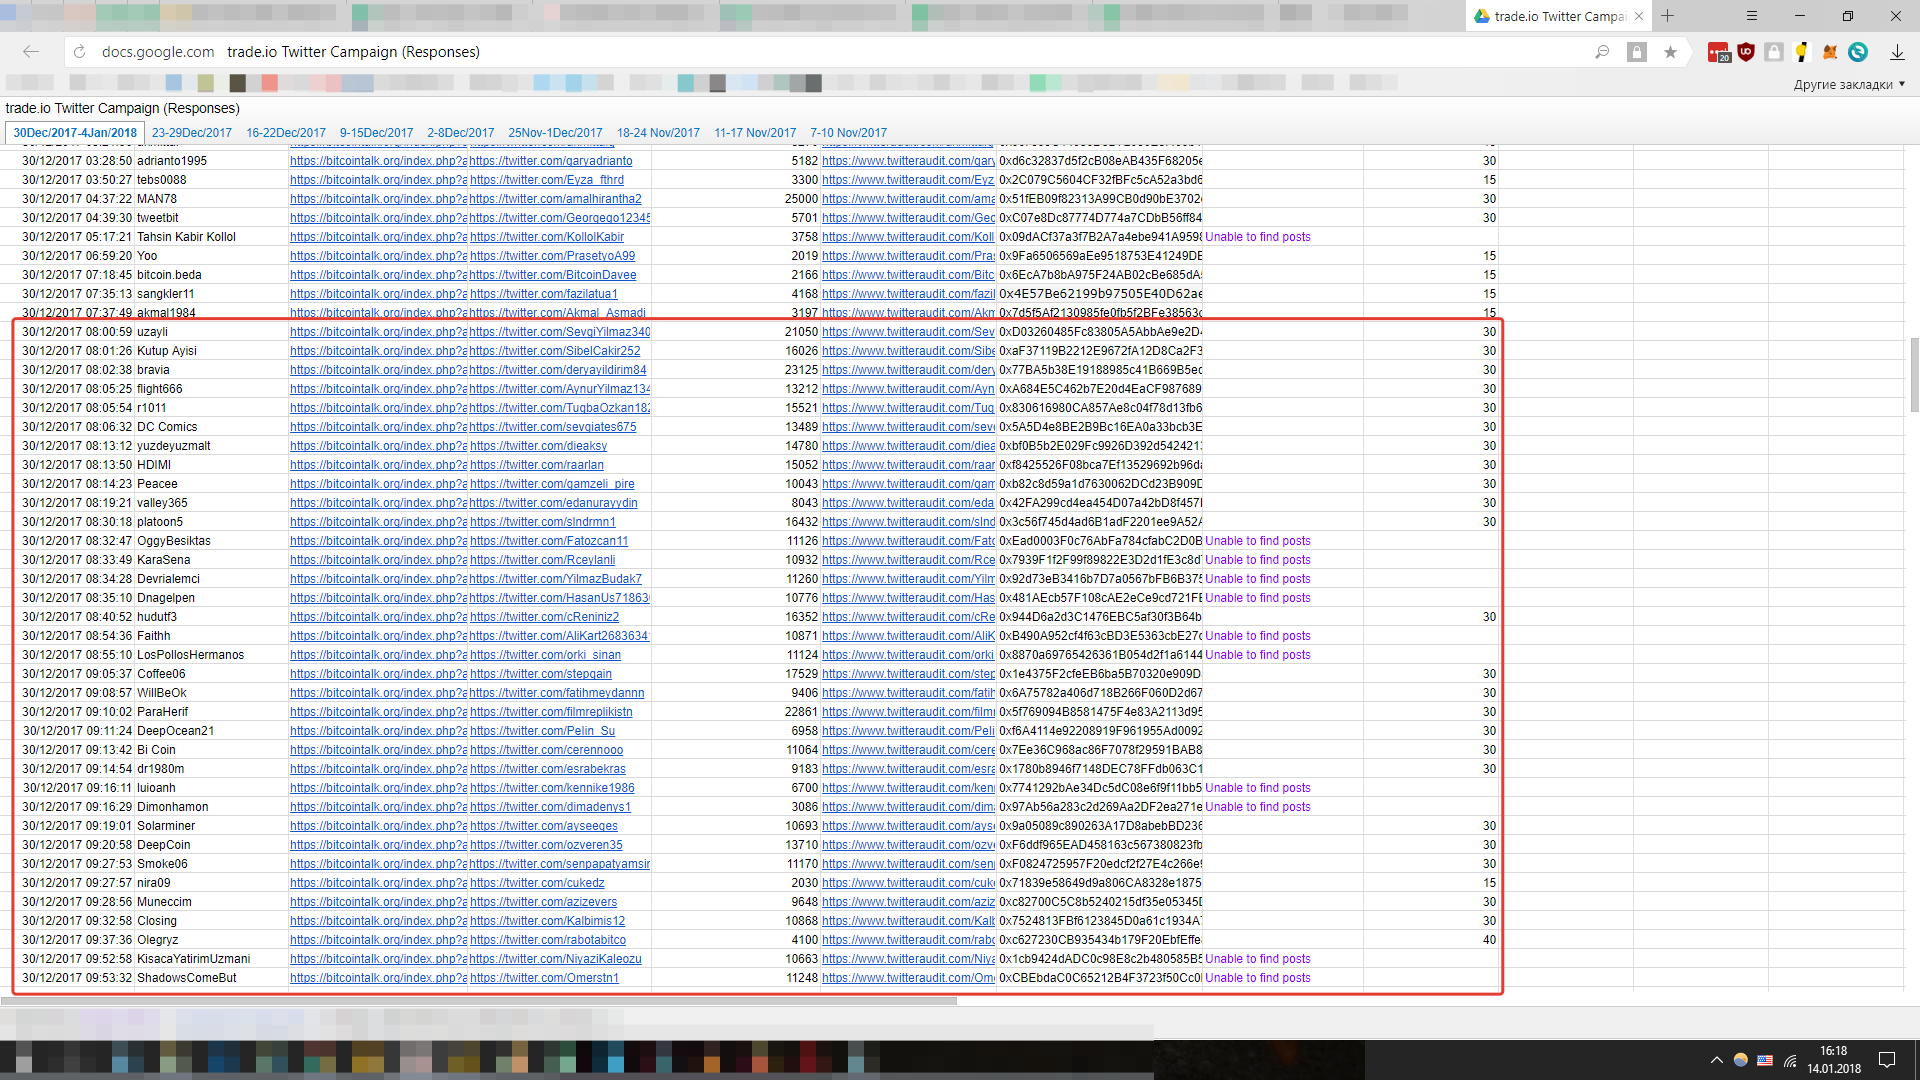Switch to the 23-29Dec/2017 sheet tab
The image size is (1920, 1080).
pyautogui.click(x=192, y=133)
